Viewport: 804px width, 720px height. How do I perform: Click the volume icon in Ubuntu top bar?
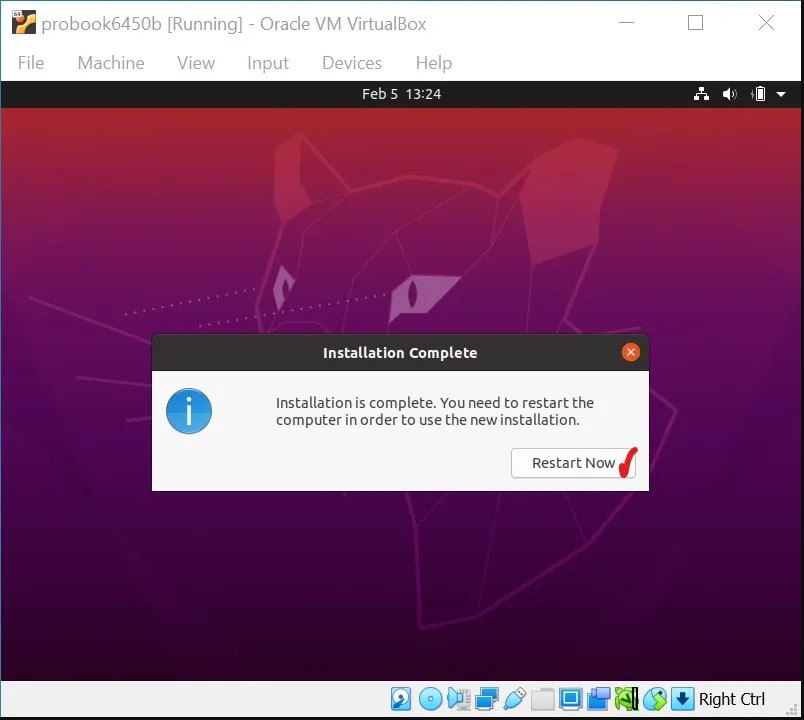730,94
